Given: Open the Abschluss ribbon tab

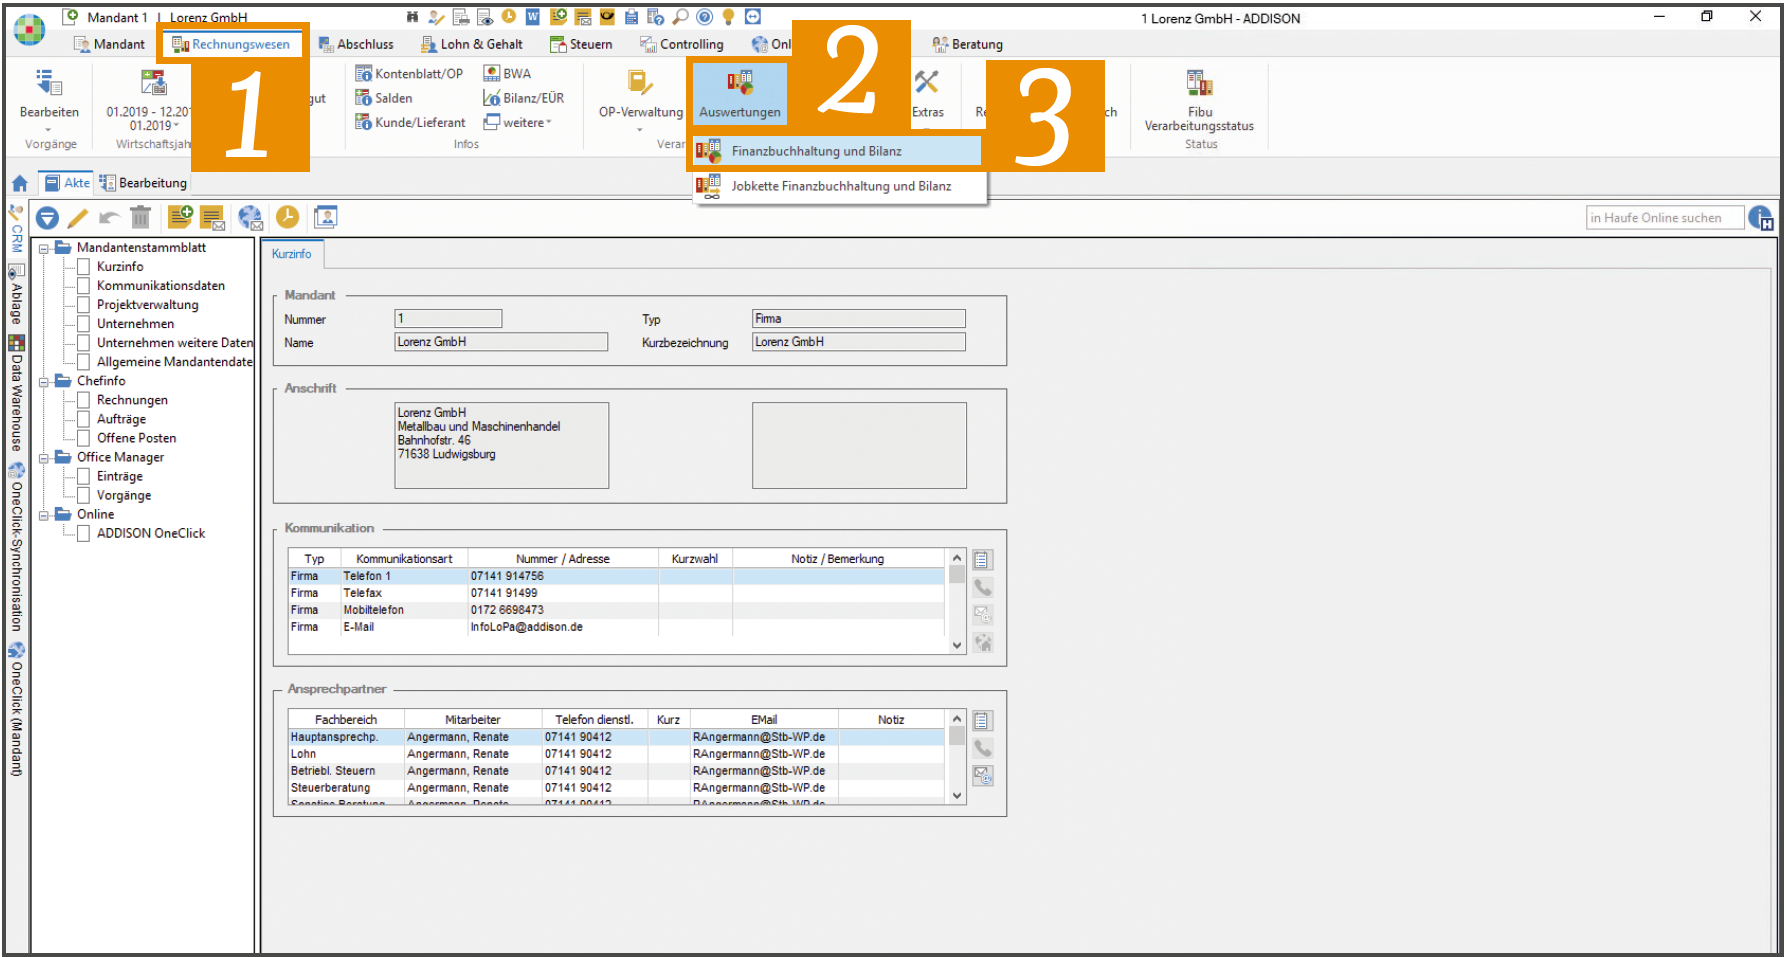Looking at the screenshot, I should 356,44.
